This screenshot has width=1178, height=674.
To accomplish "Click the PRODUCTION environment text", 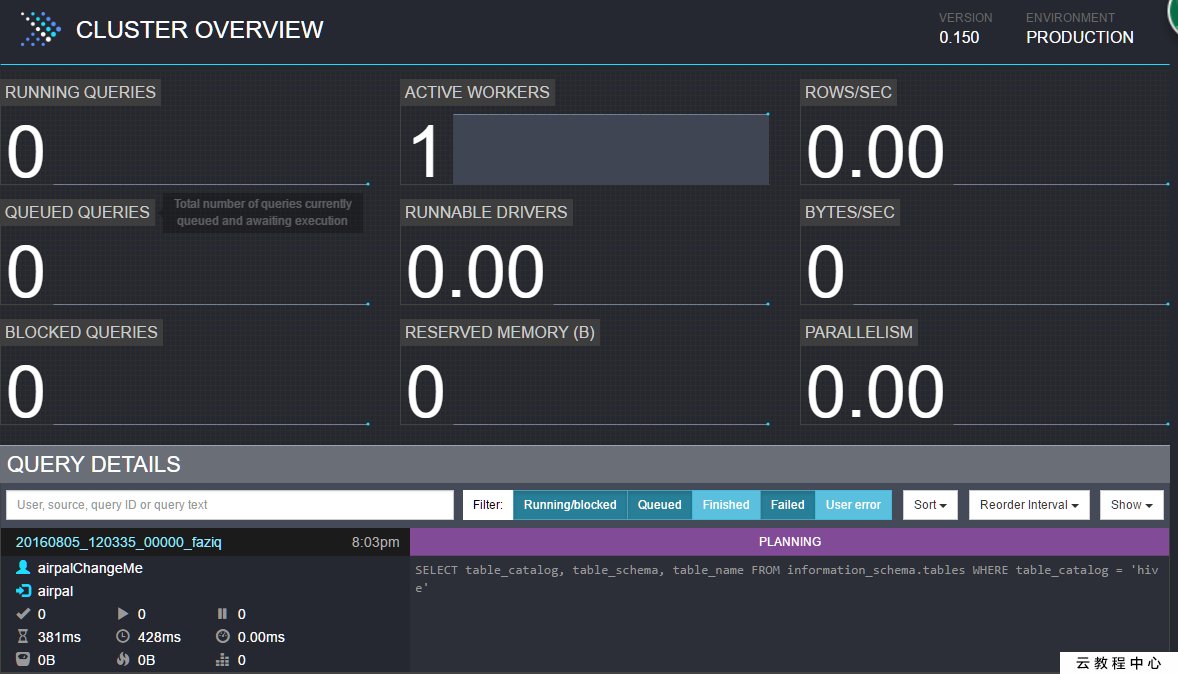I will (x=1080, y=38).
